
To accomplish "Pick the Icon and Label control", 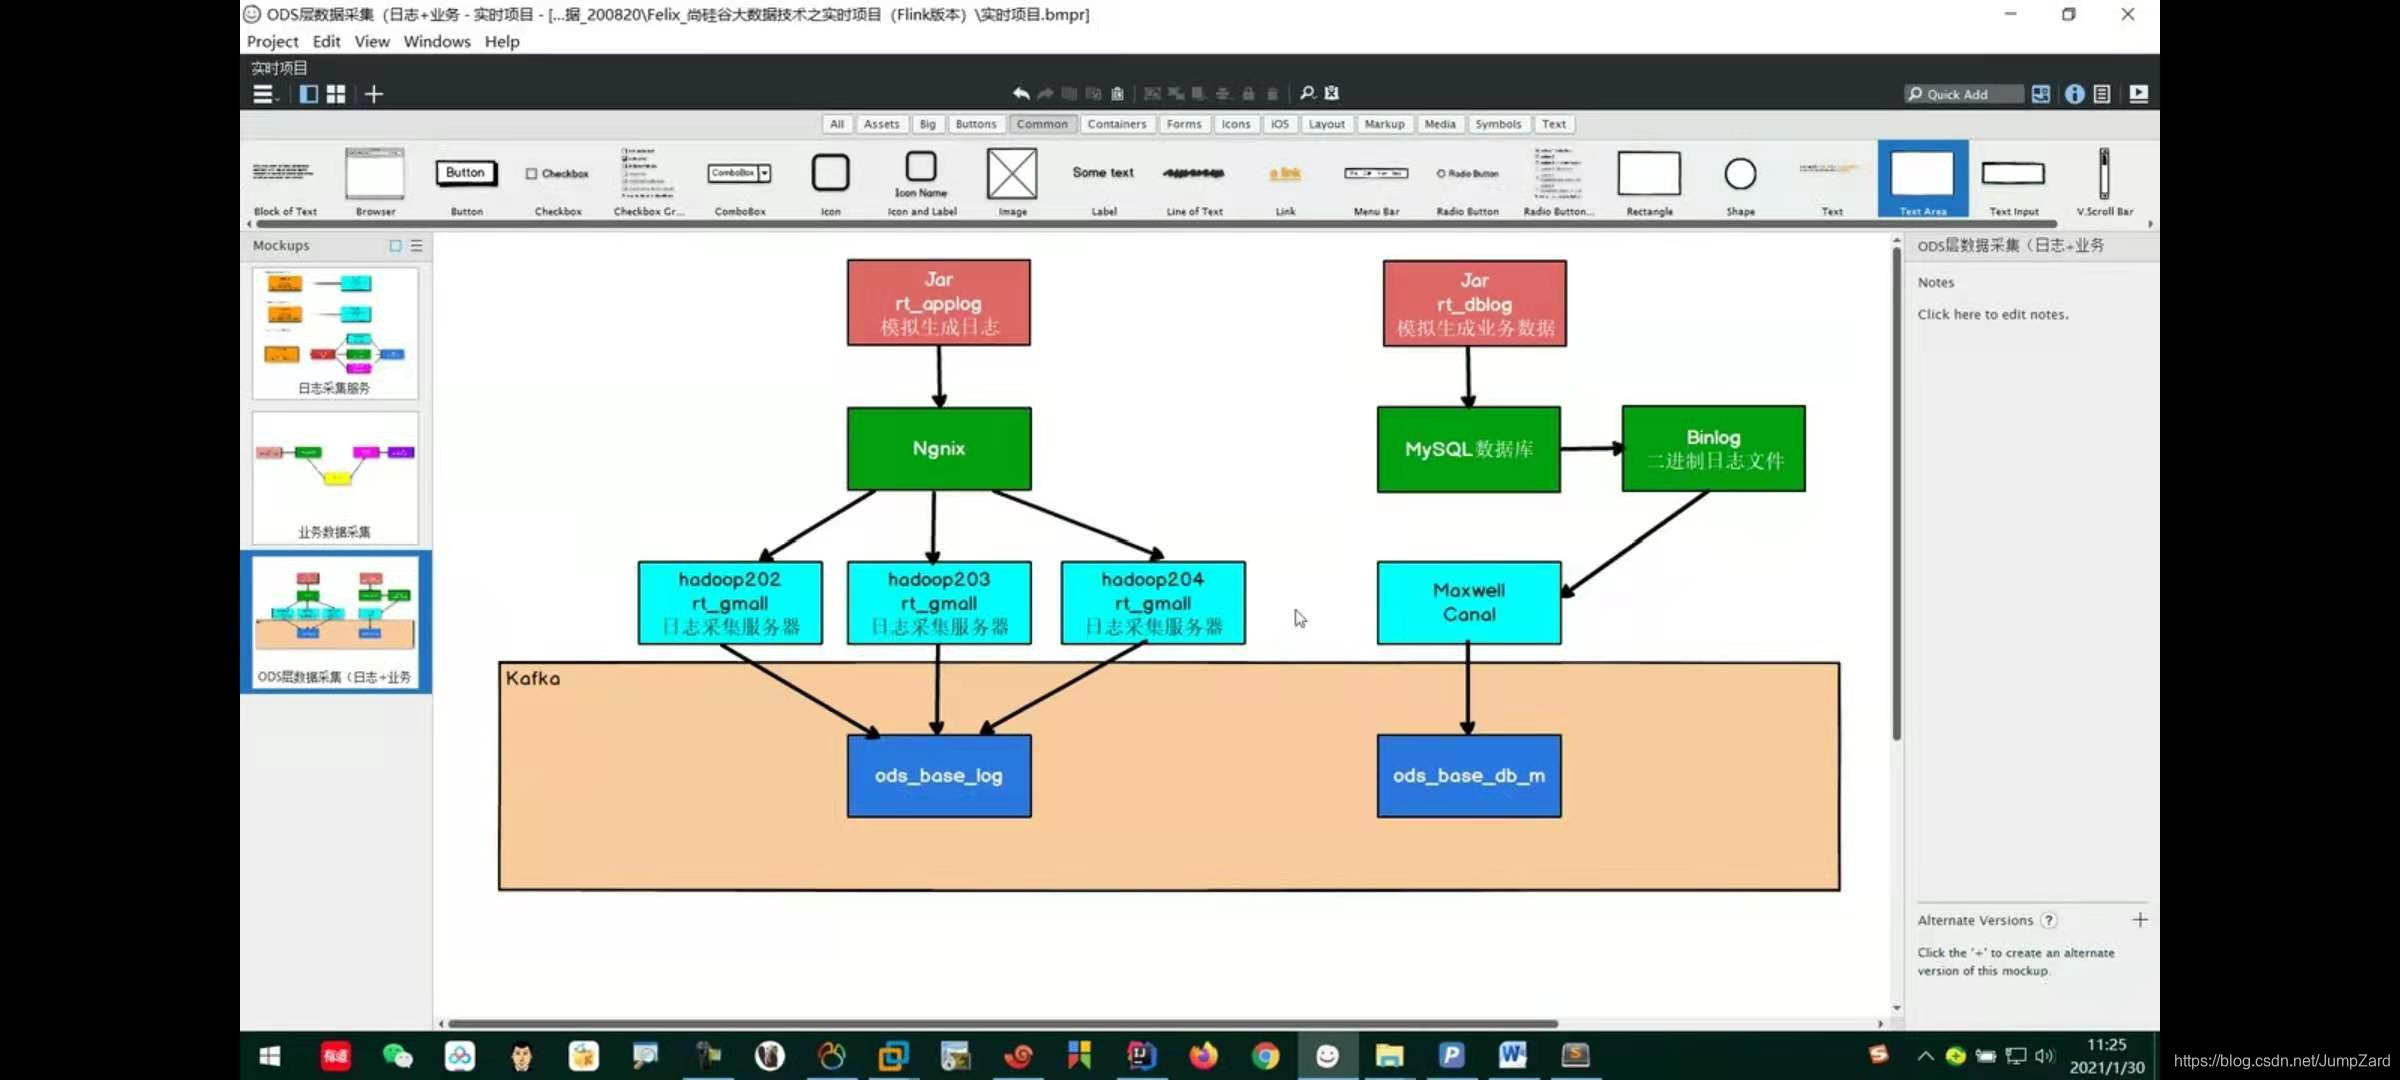I will pyautogui.click(x=922, y=181).
